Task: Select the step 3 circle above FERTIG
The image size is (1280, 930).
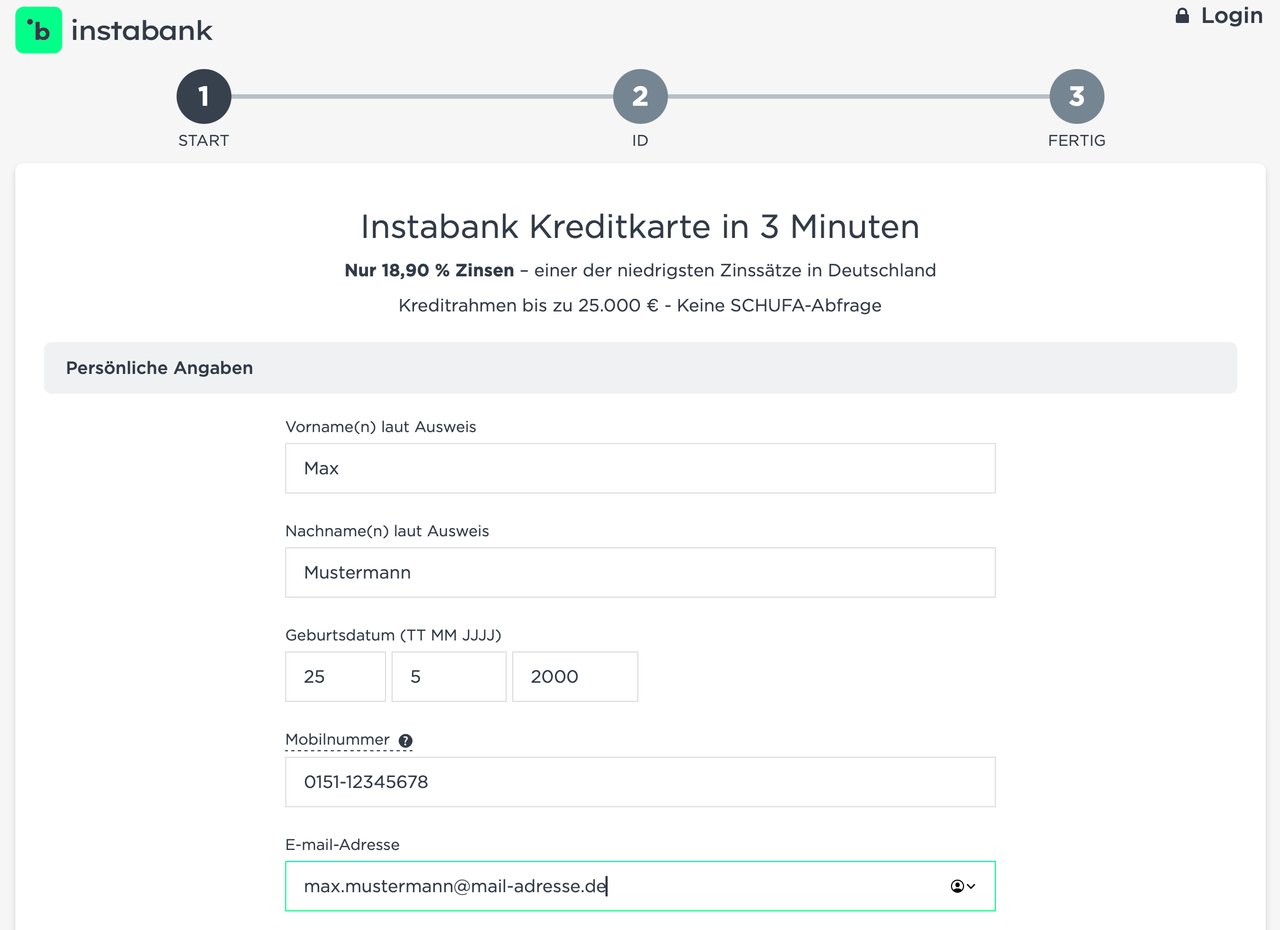Action: pos(1076,96)
